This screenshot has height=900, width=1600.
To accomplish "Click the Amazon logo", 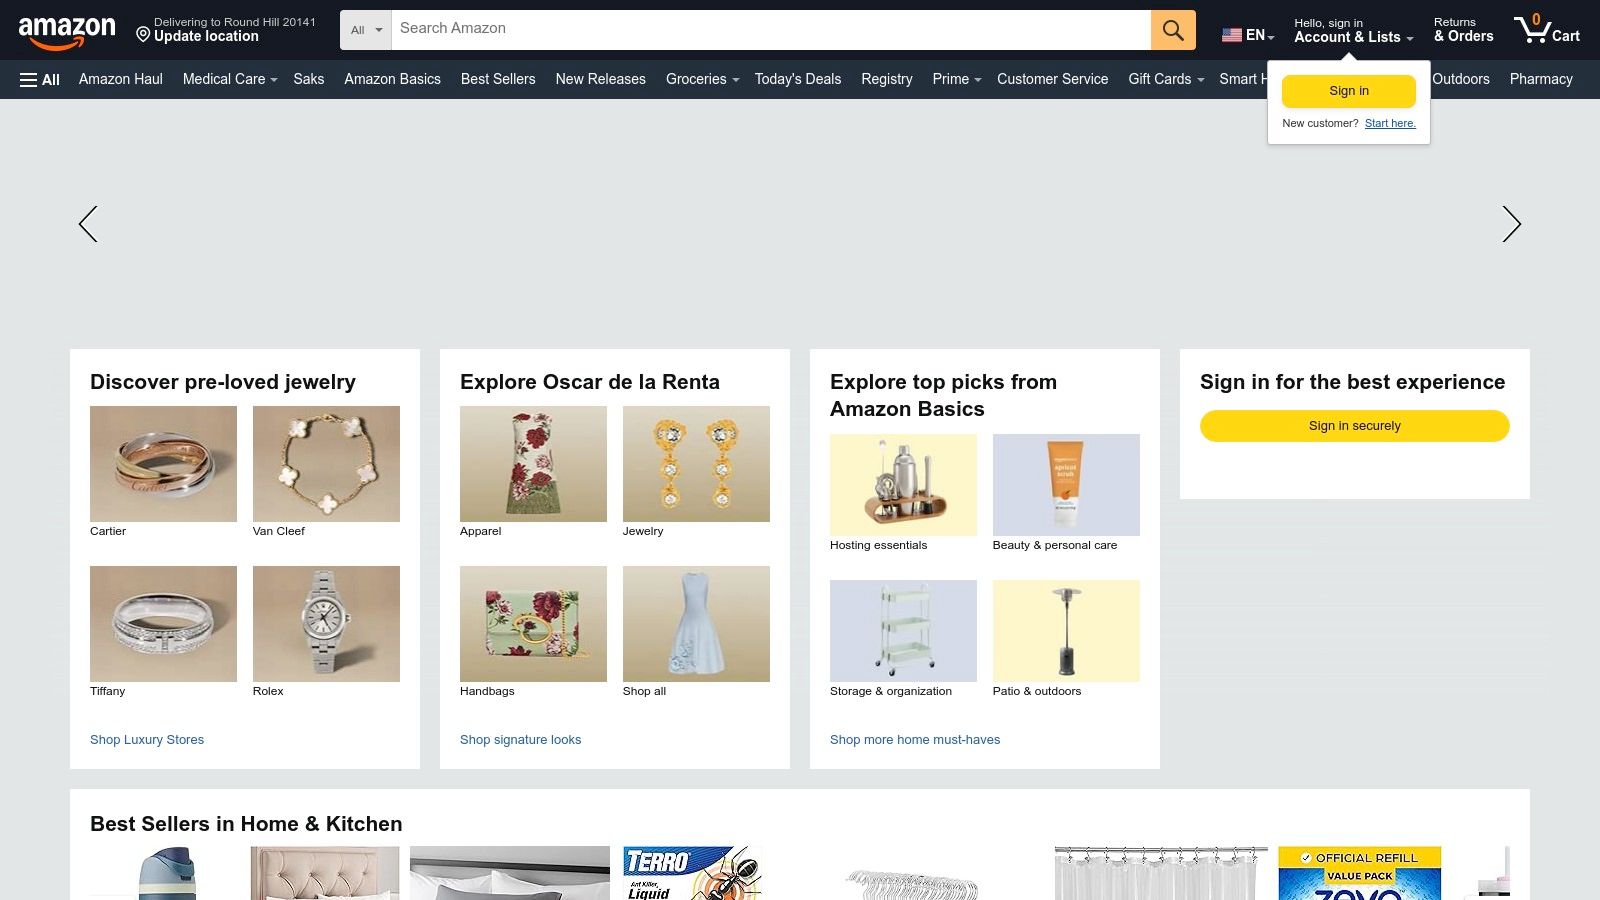I will (x=67, y=31).
